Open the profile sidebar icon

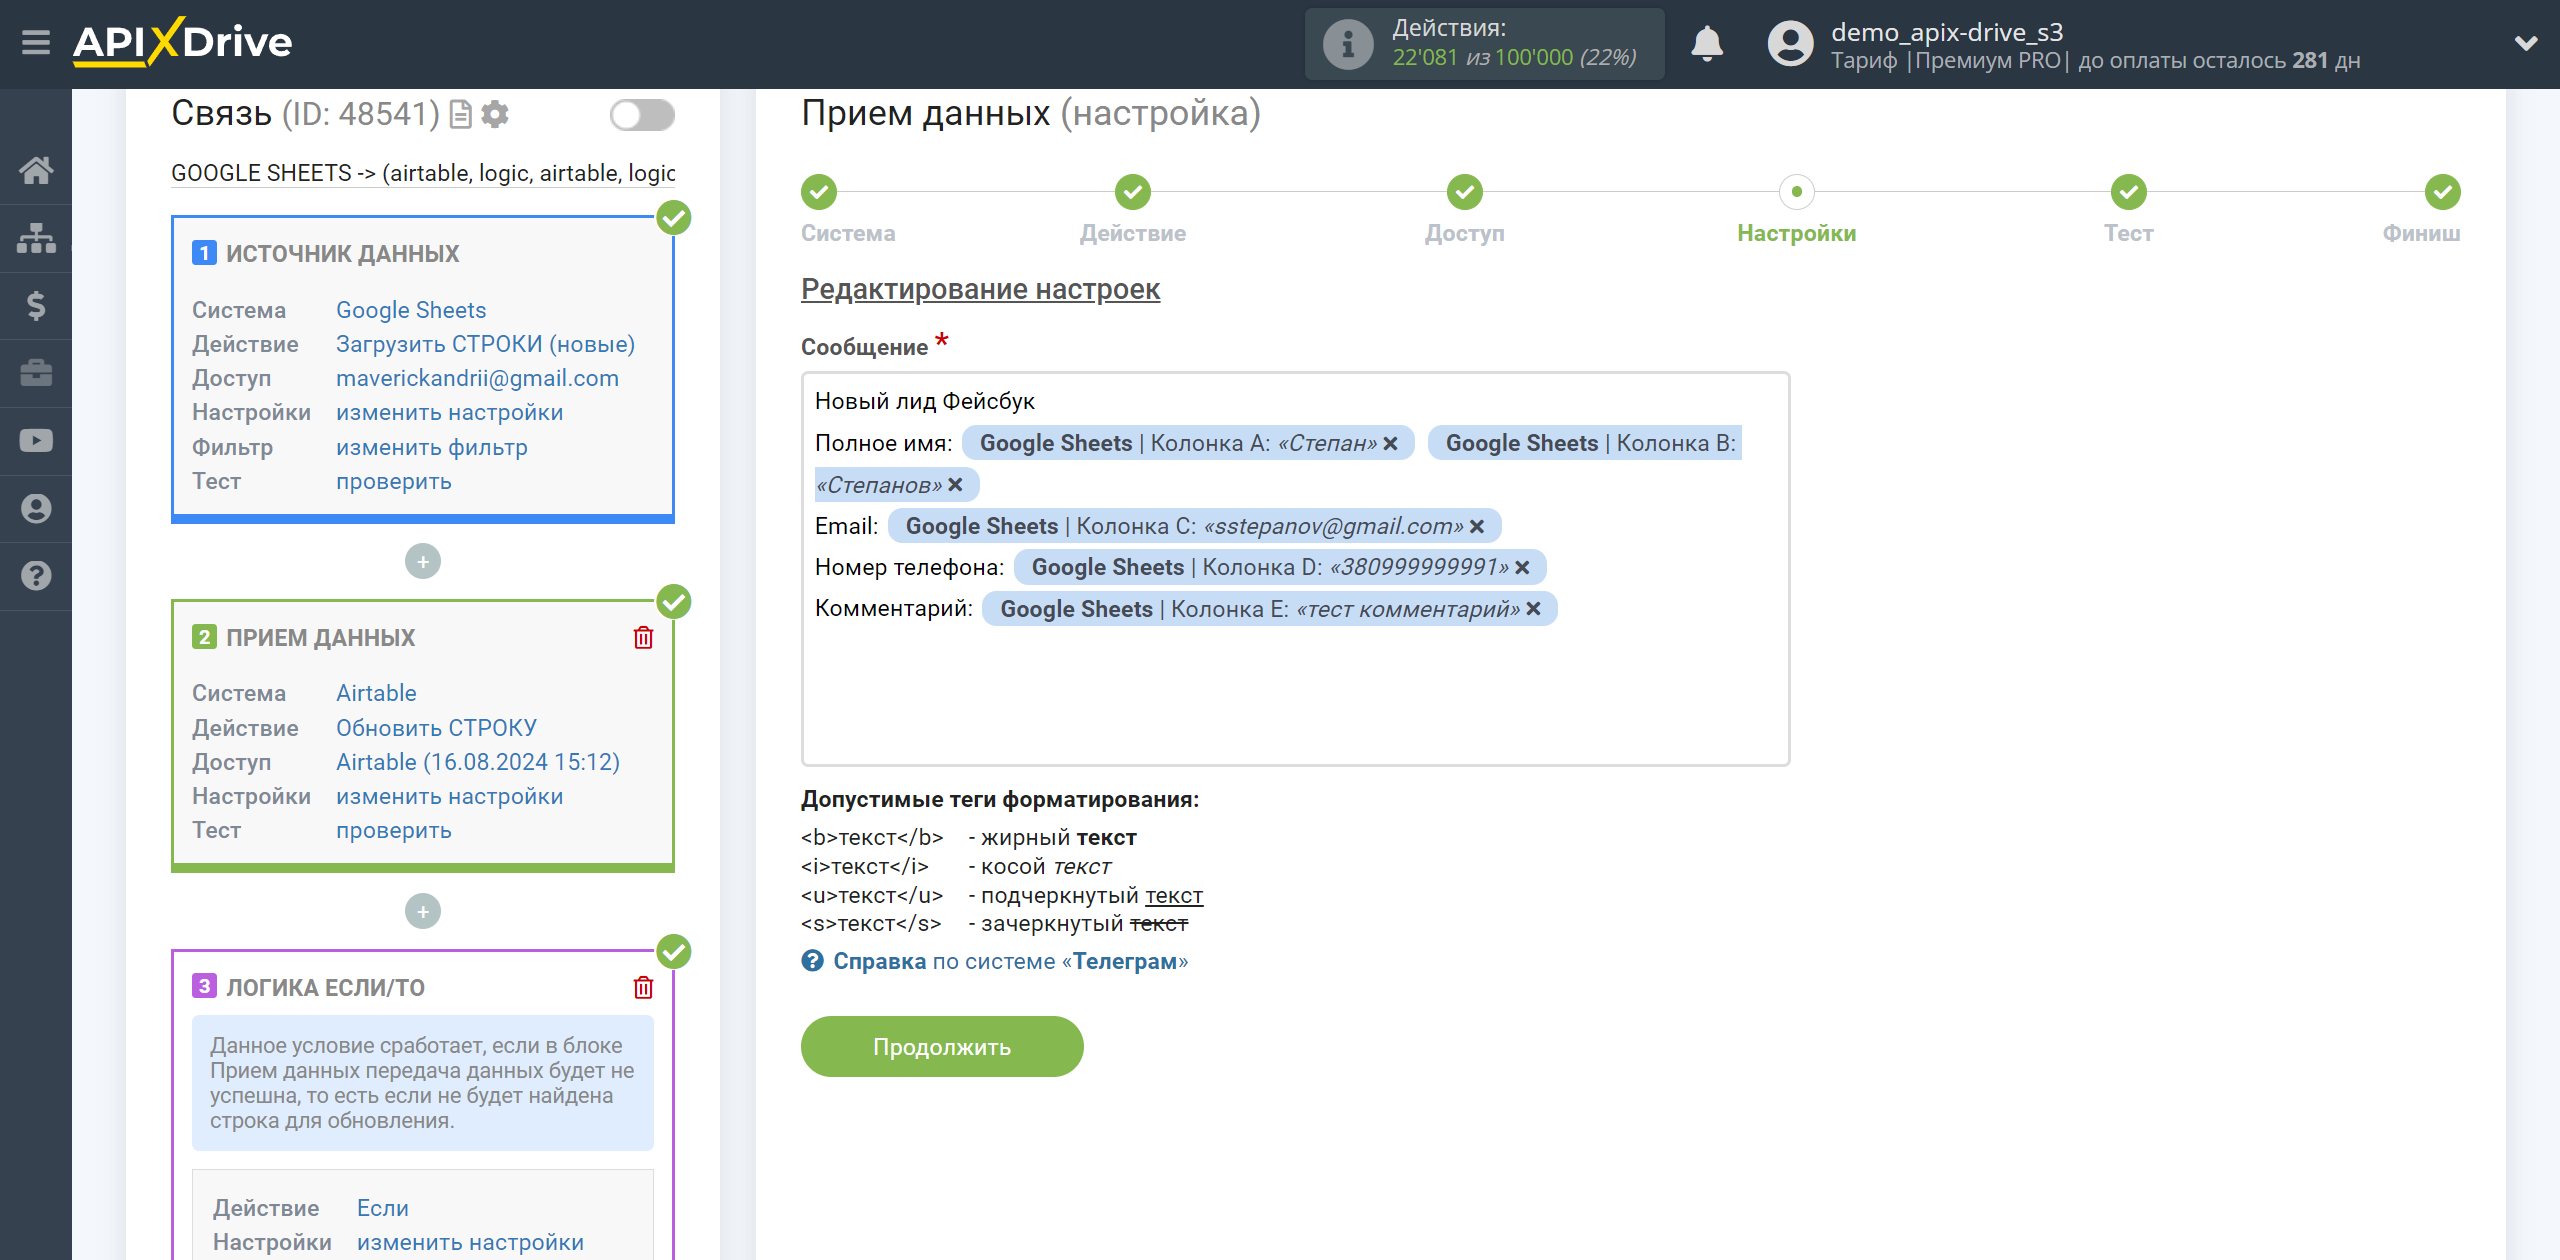(x=36, y=508)
